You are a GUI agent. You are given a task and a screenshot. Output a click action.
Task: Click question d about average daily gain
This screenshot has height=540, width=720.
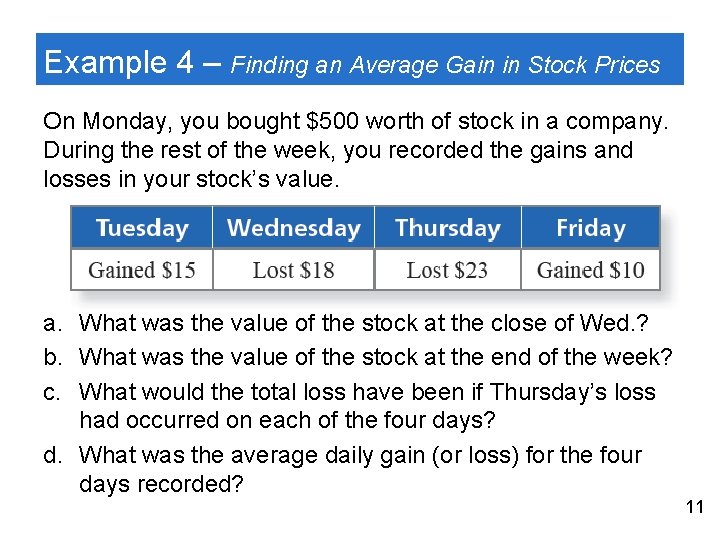343,469
